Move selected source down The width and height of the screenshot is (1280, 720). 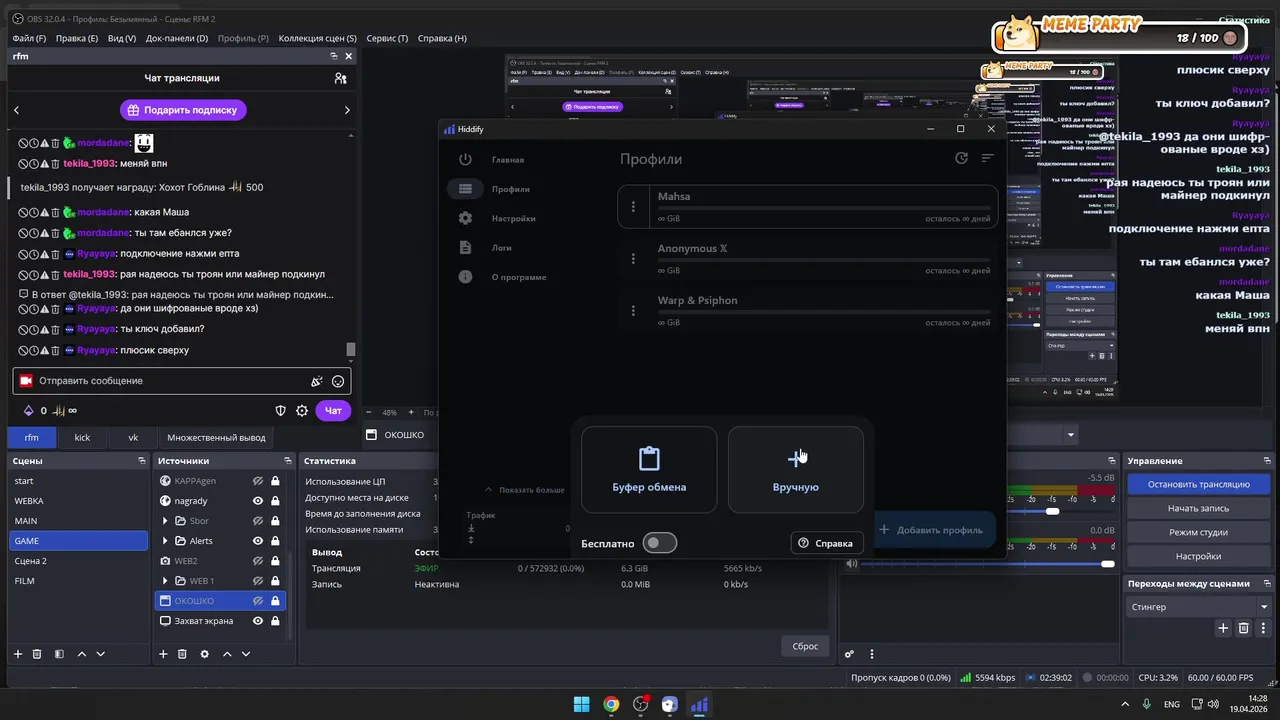coord(246,654)
